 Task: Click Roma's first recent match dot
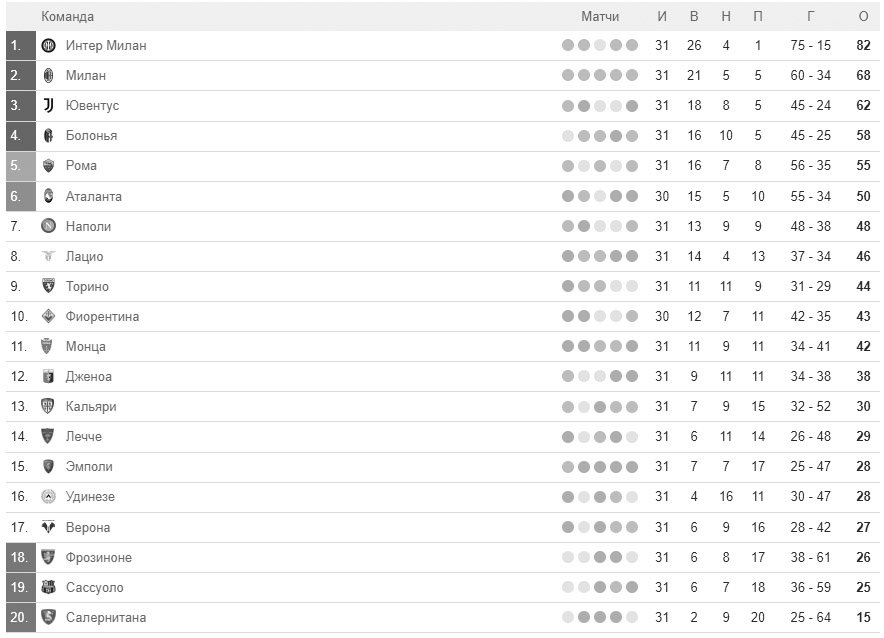568,166
